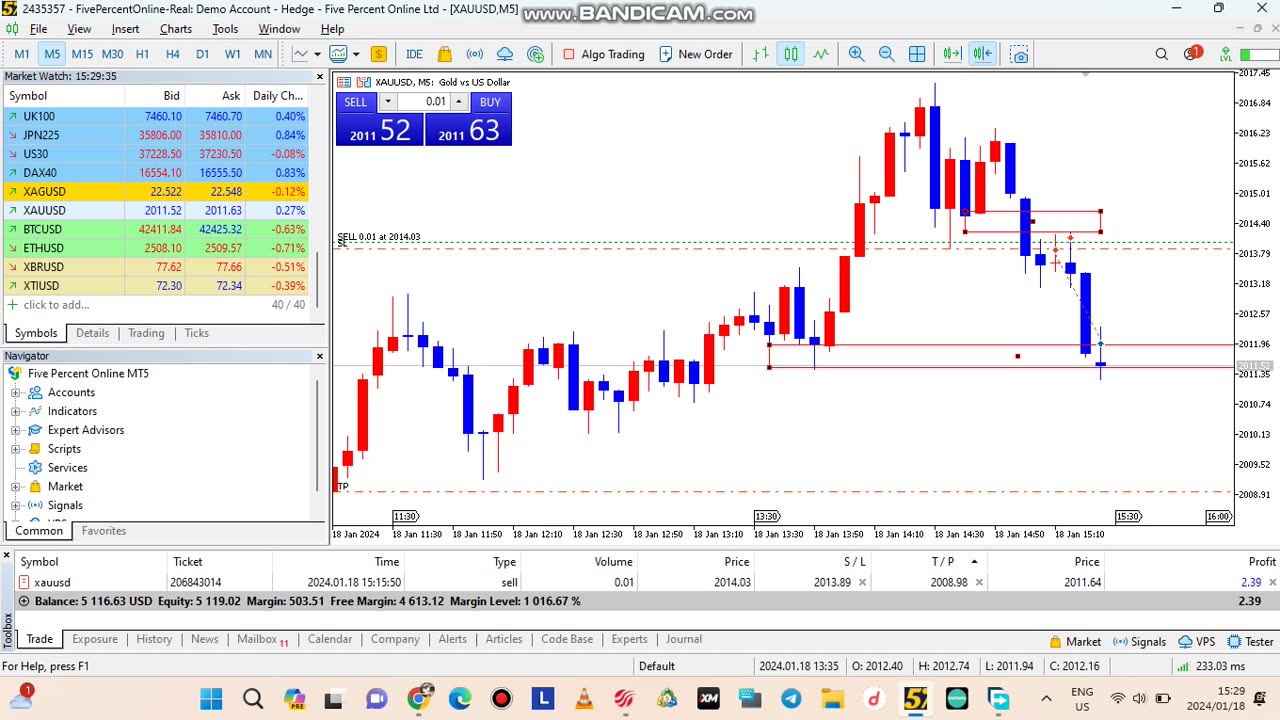Open Telegram from Windows taskbar

click(x=791, y=699)
